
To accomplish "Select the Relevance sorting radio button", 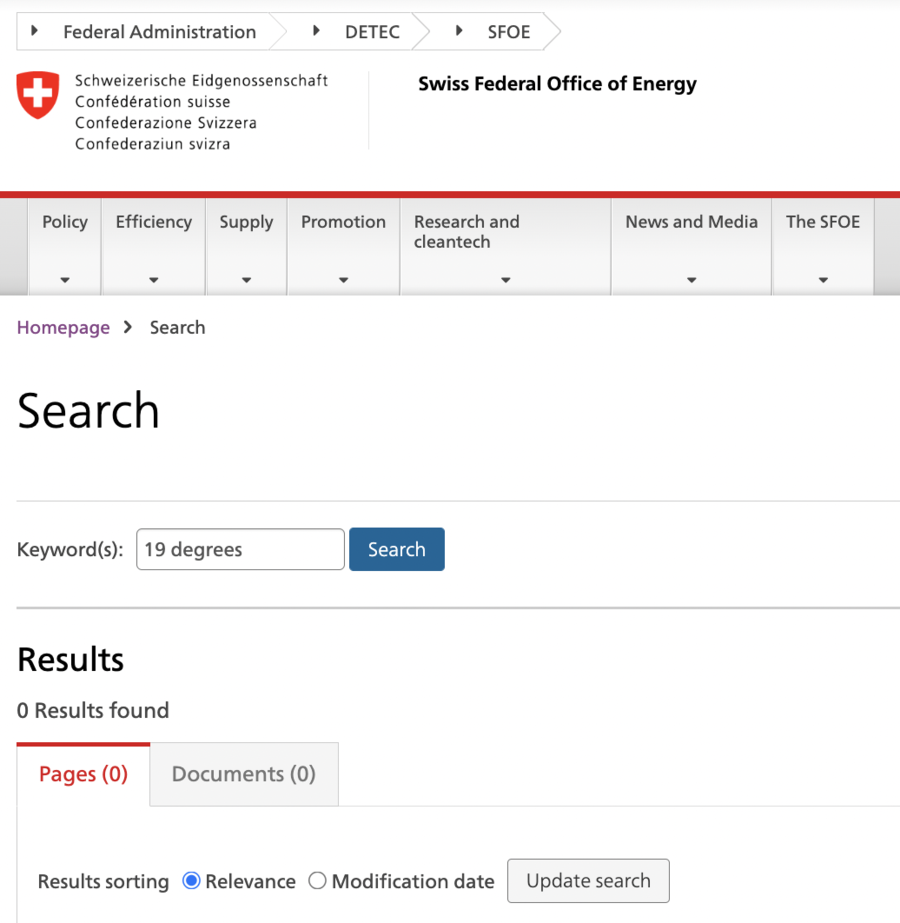I will [x=191, y=881].
